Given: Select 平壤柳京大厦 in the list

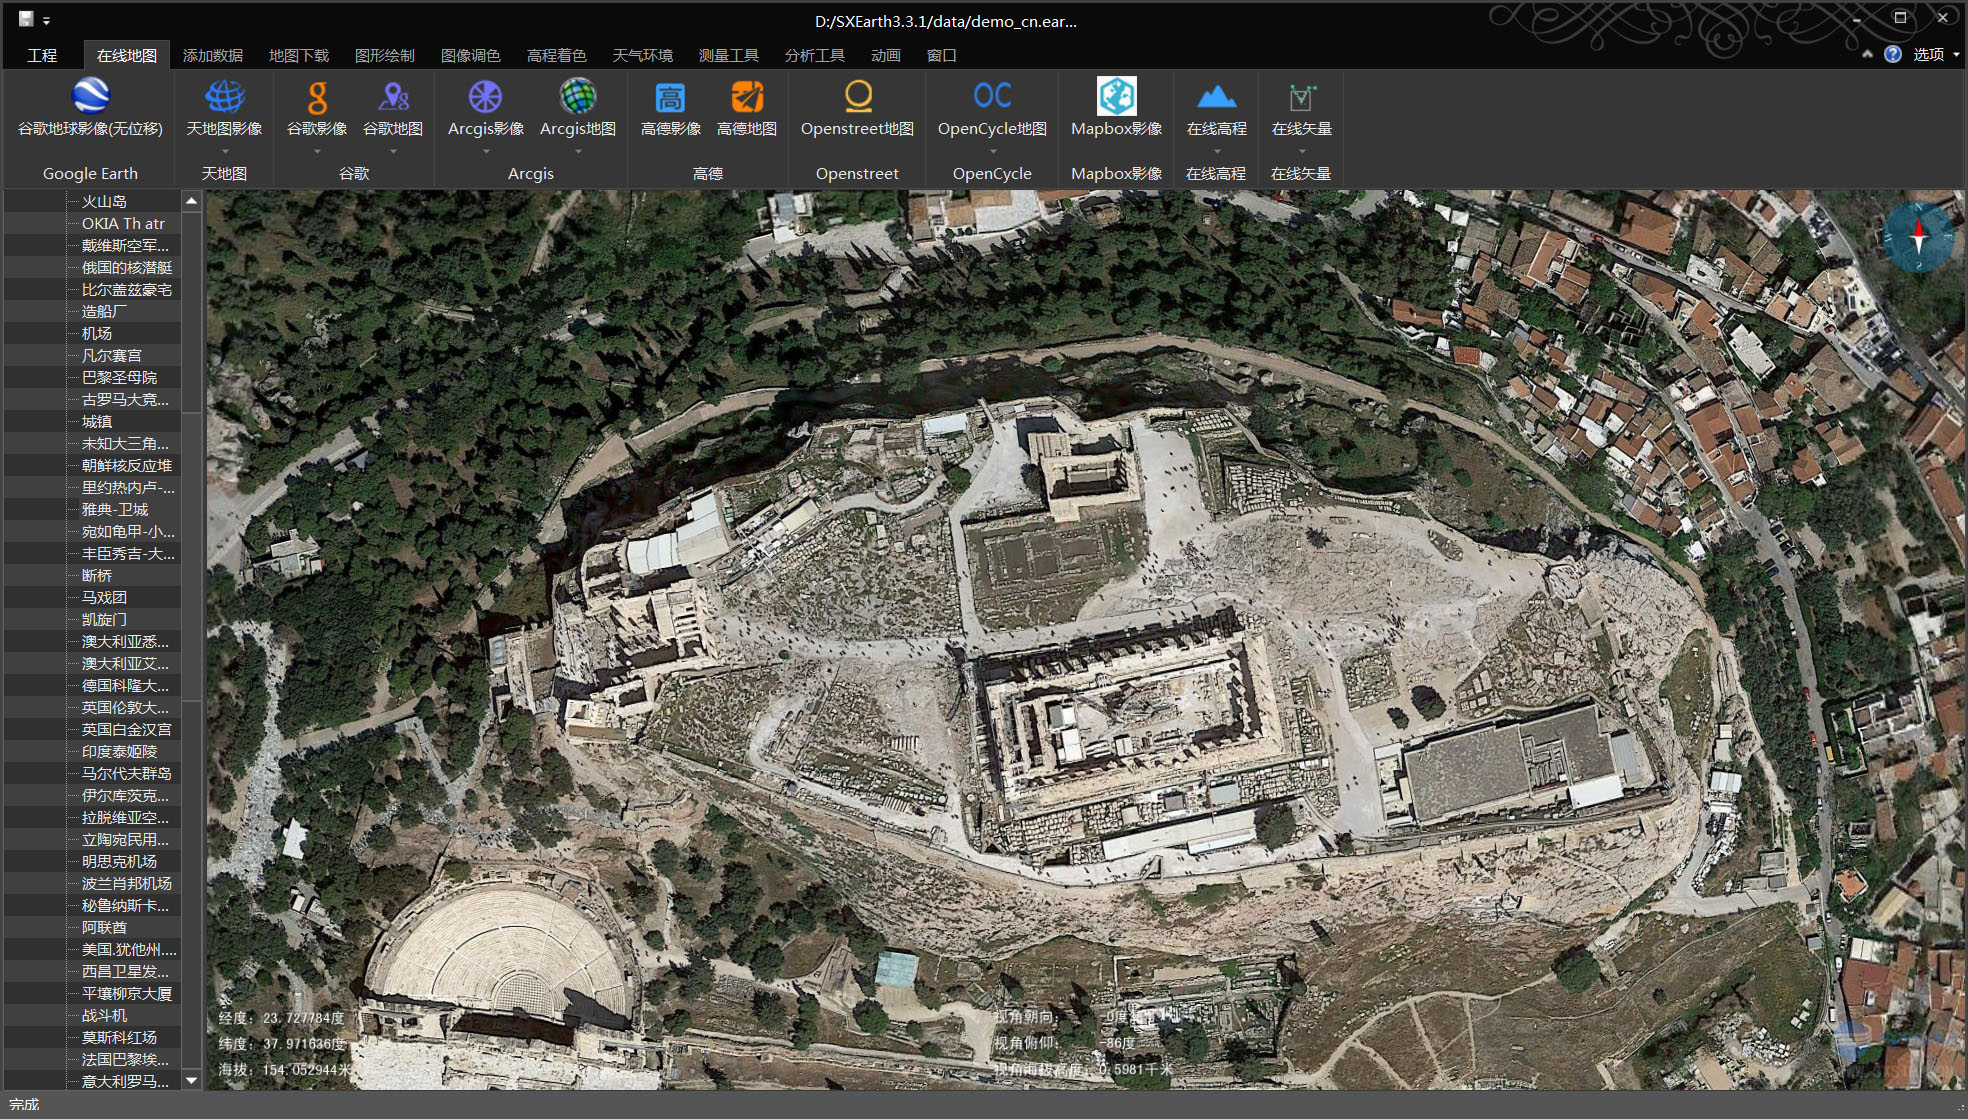Looking at the screenshot, I should [x=127, y=993].
